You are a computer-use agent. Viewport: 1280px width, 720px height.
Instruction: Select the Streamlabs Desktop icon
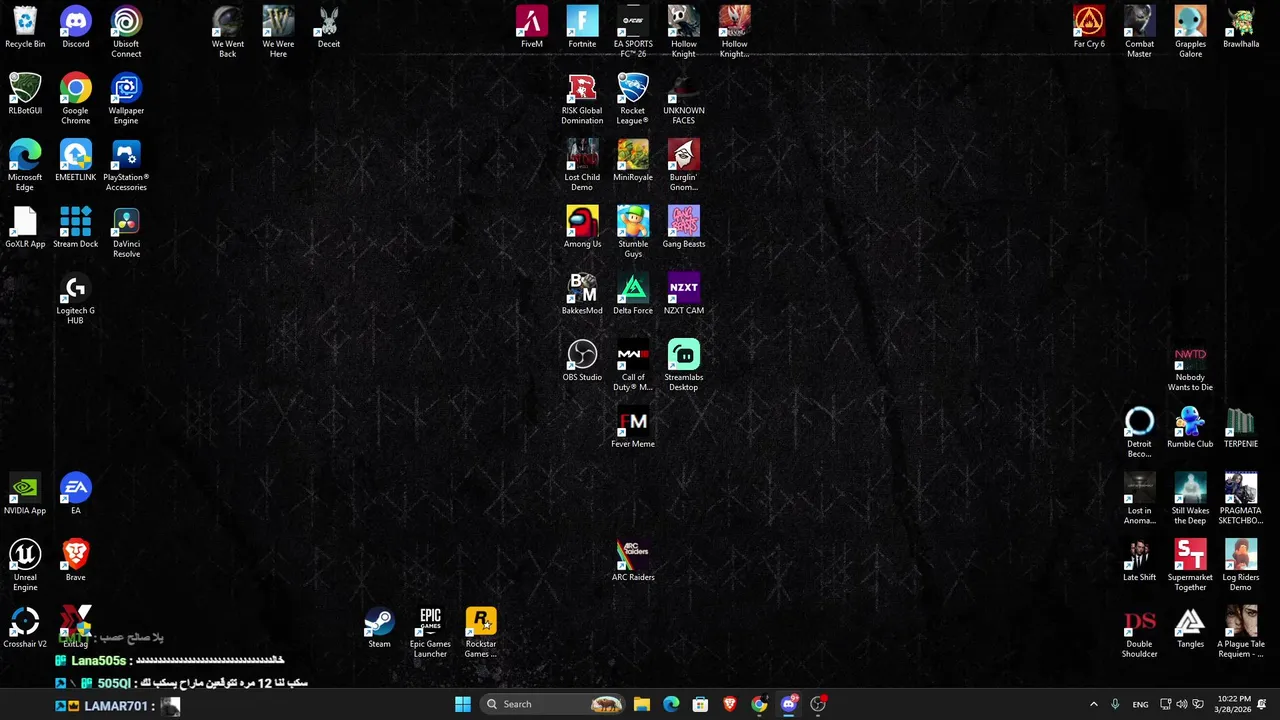point(684,366)
